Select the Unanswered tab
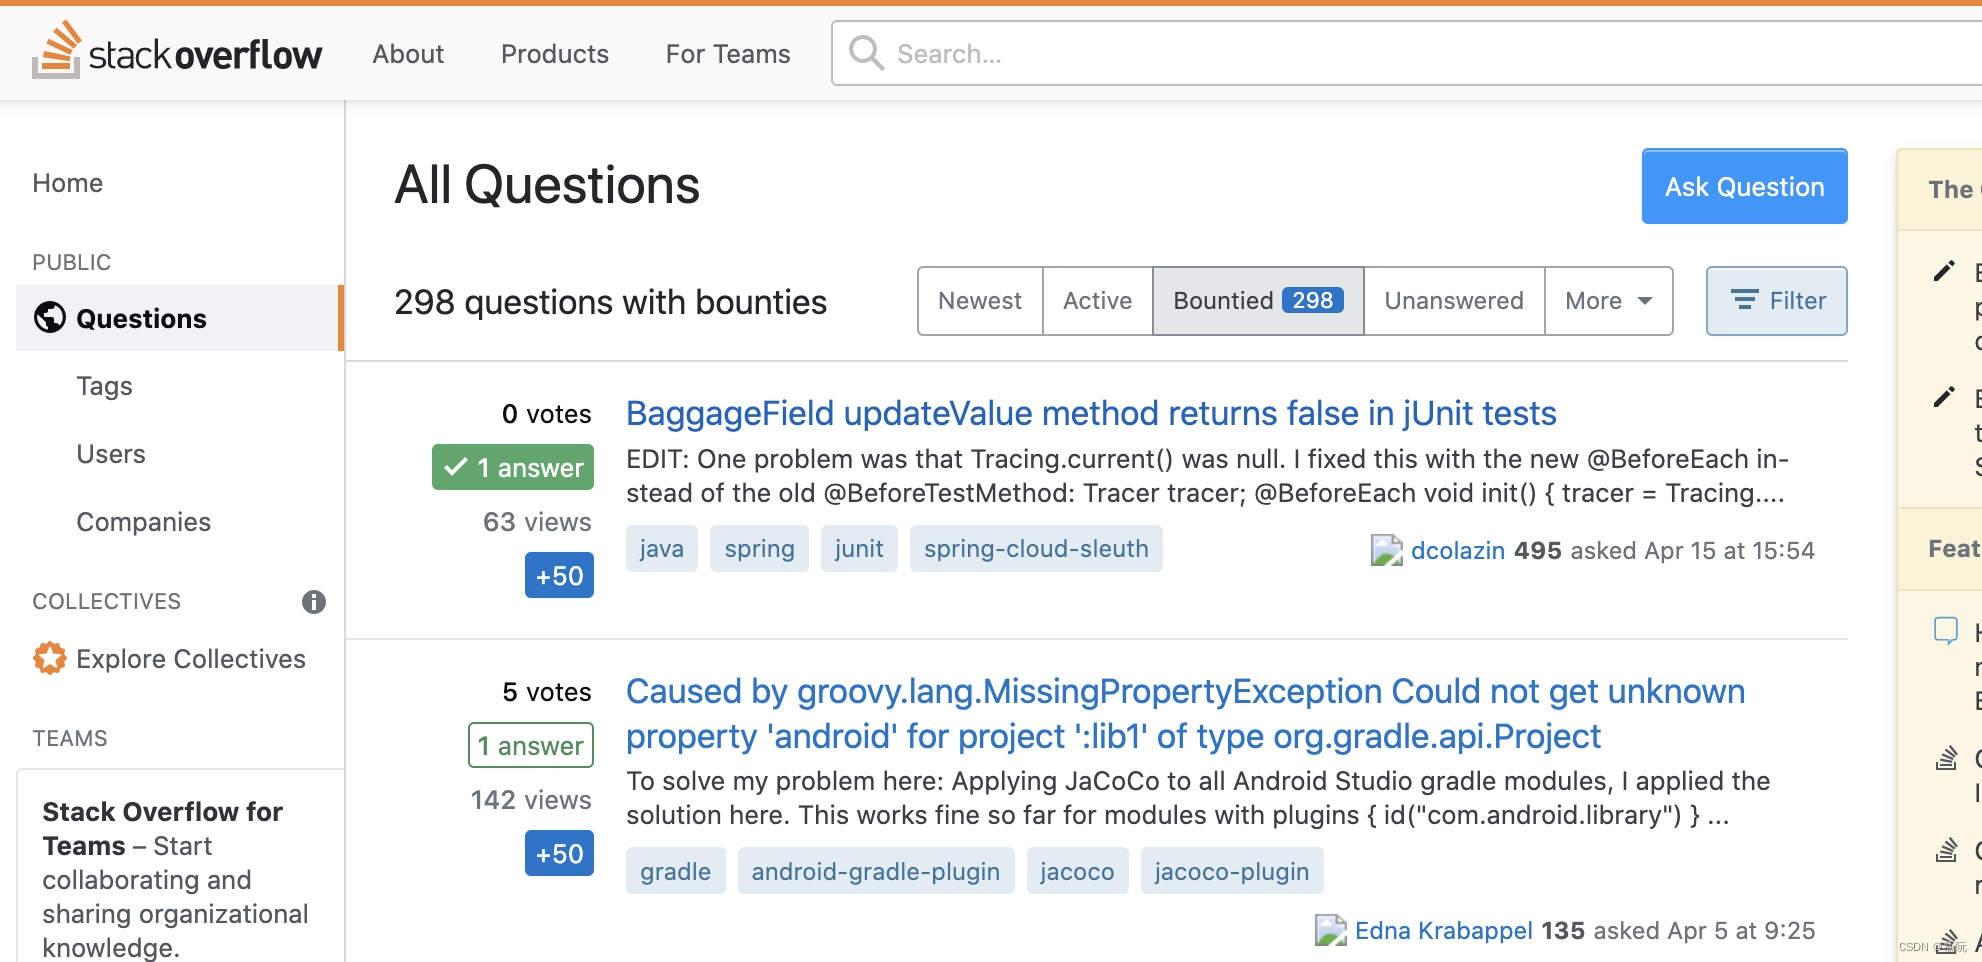Image resolution: width=1982 pixels, height=962 pixels. tap(1454, 301)
